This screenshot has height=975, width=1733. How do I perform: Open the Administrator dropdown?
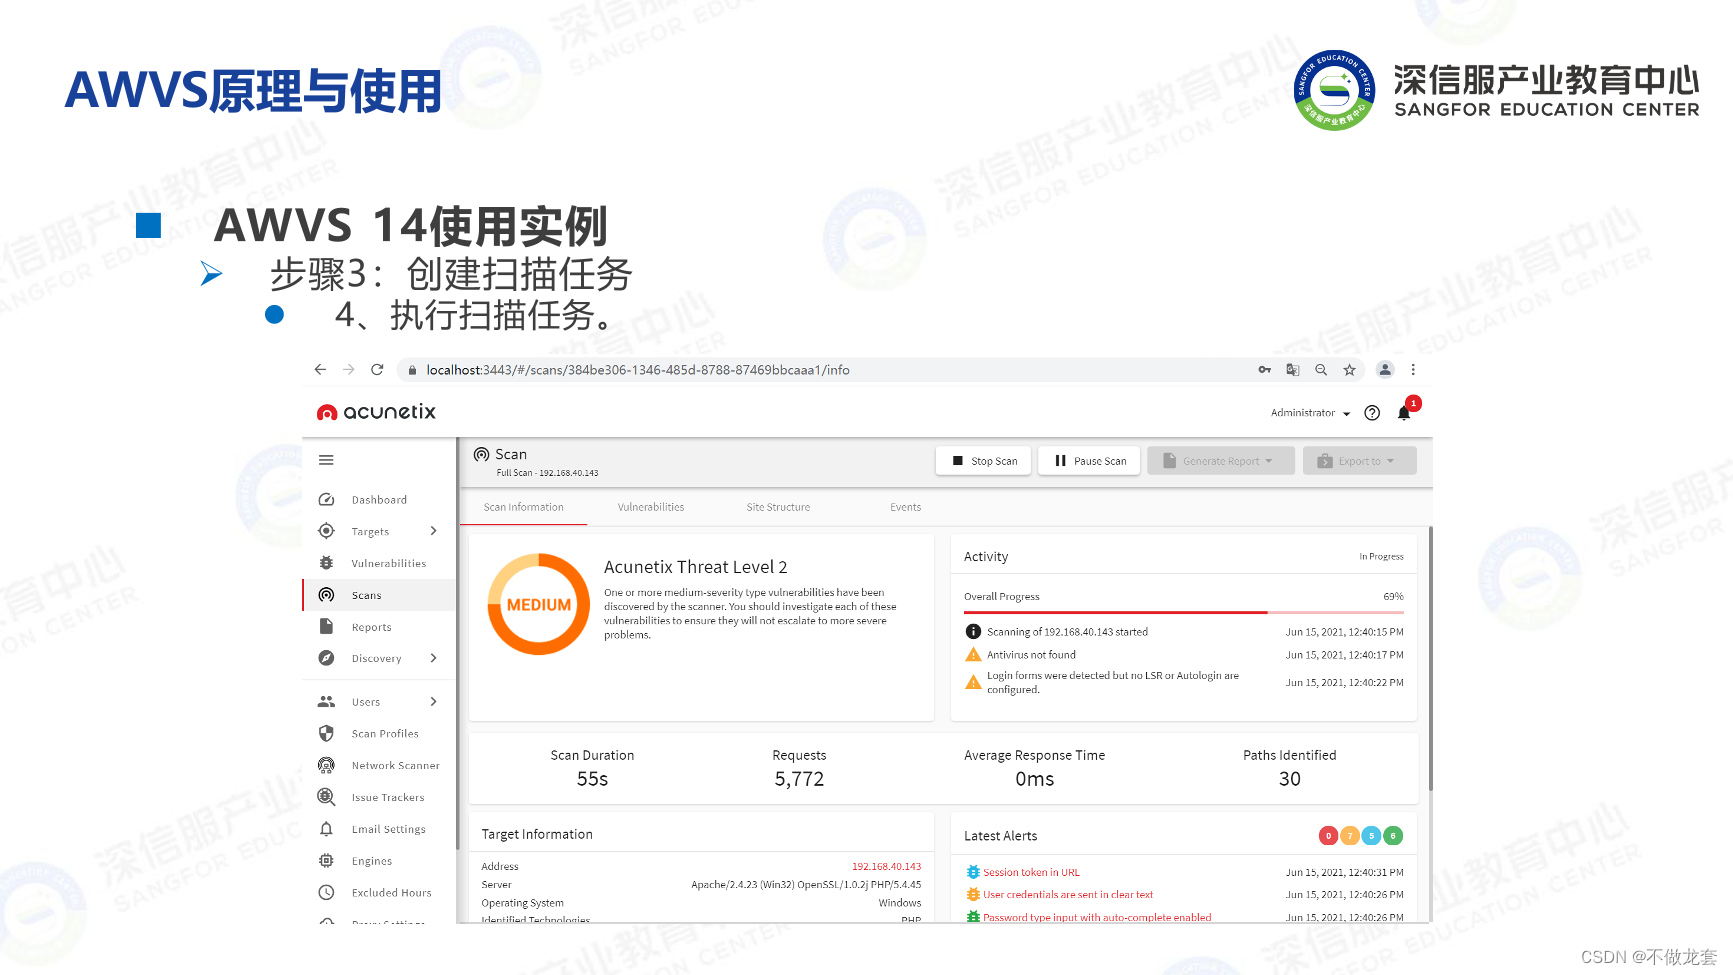coord(1310,413)
